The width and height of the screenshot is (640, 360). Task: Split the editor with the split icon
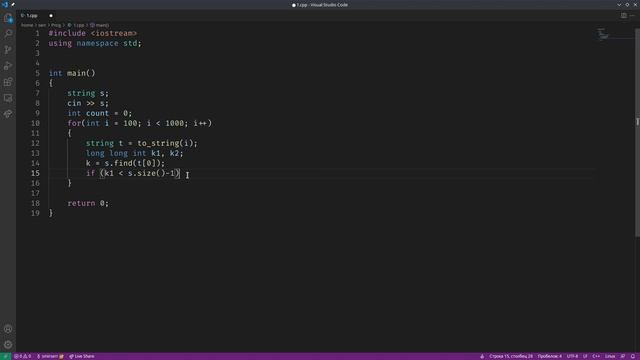[x=624, y=16]
